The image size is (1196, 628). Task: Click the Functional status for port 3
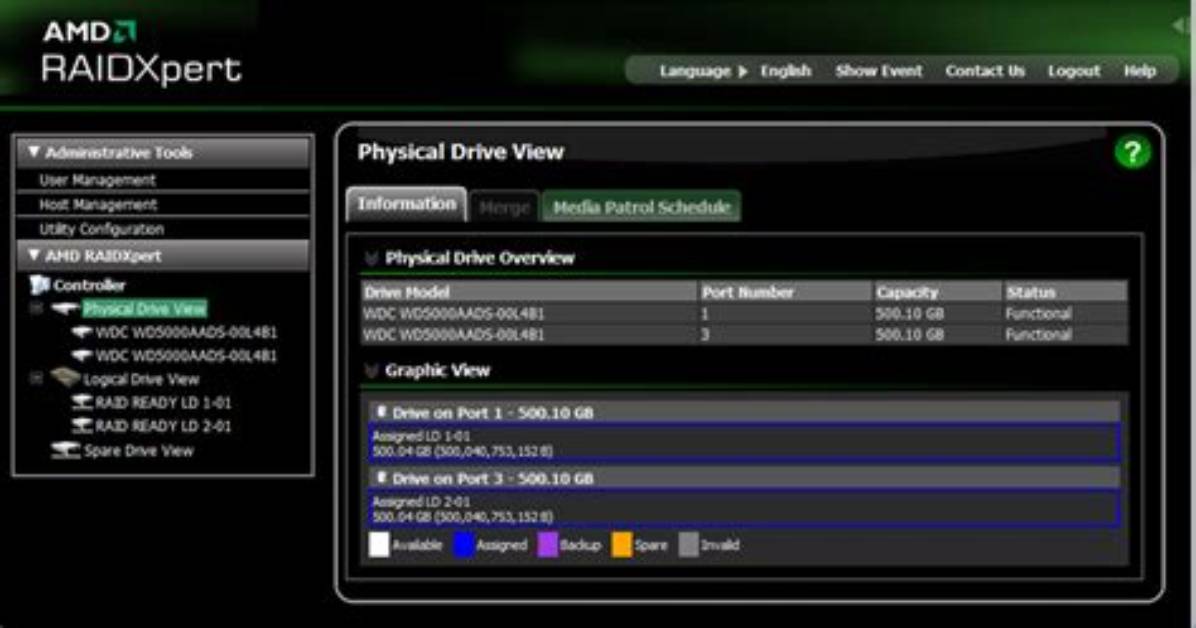point(1038,334)
